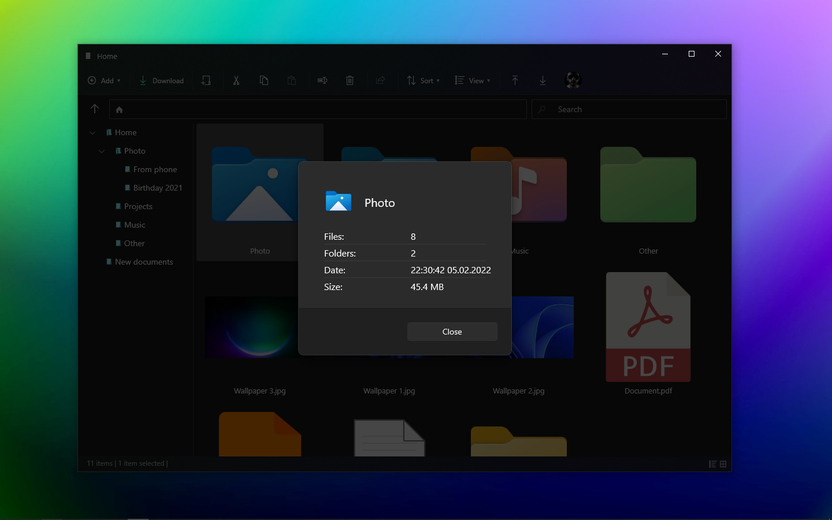
Task: Switch to grid view in status bar
Action: (x=723, y=464)
